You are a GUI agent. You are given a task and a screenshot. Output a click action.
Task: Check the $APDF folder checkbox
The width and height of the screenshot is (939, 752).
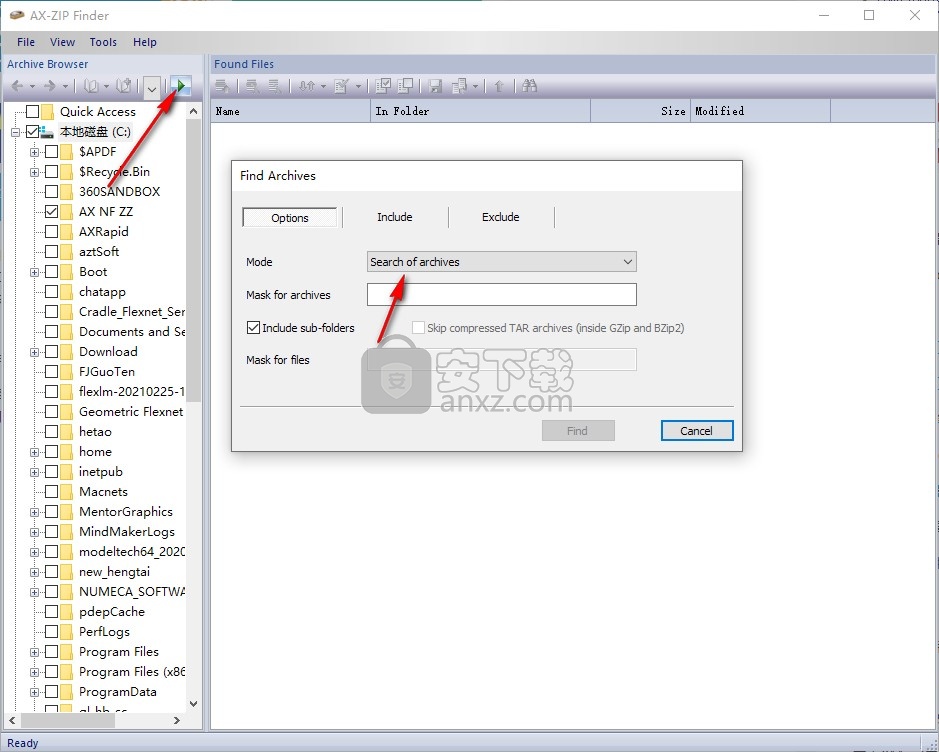point(52,152)
